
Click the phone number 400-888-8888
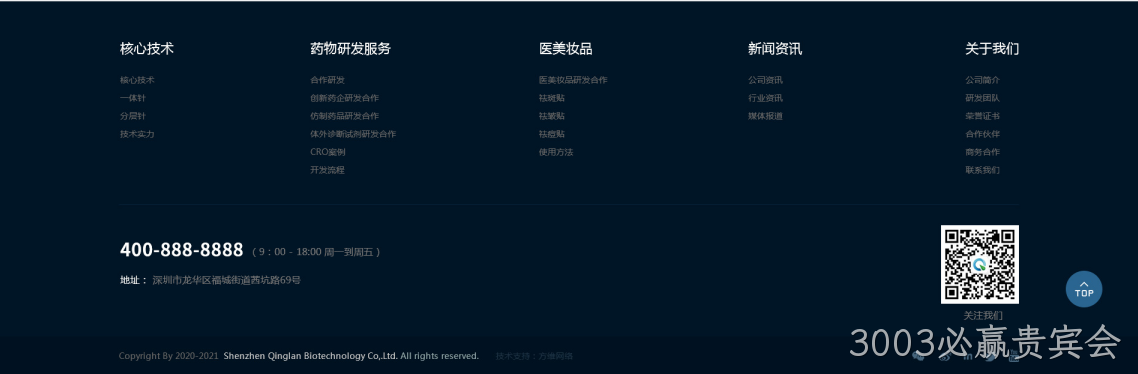(181, 250)
